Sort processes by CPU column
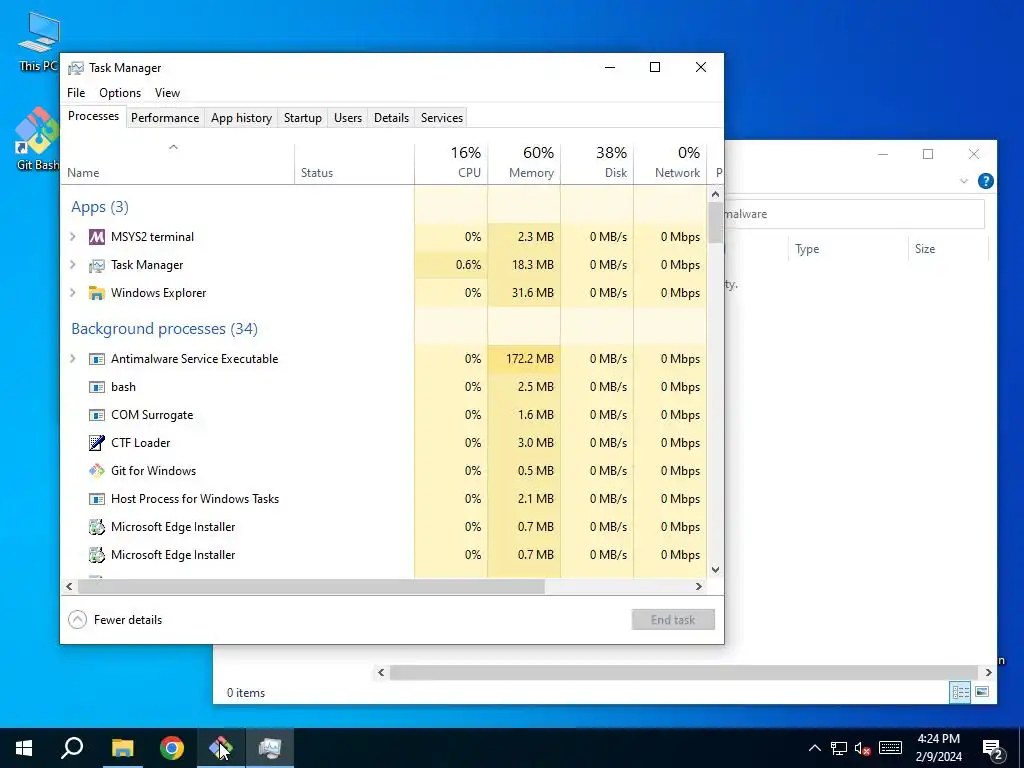 451,163
